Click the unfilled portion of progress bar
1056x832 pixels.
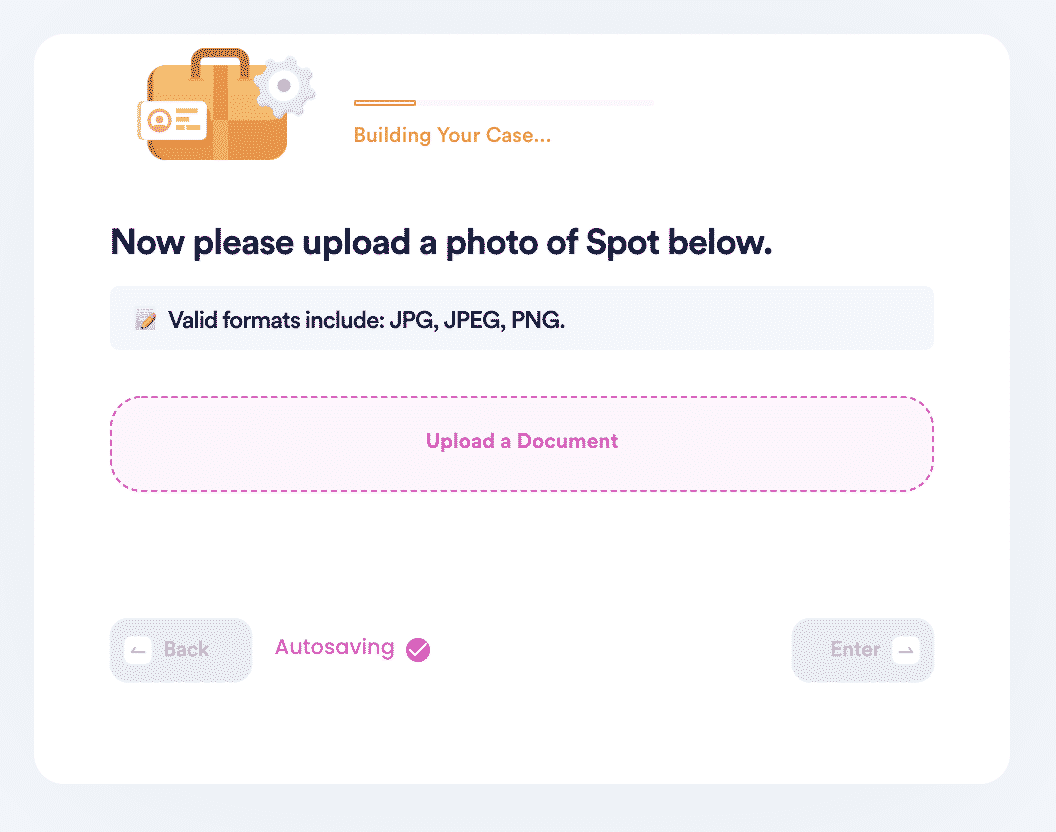[535, 103]
